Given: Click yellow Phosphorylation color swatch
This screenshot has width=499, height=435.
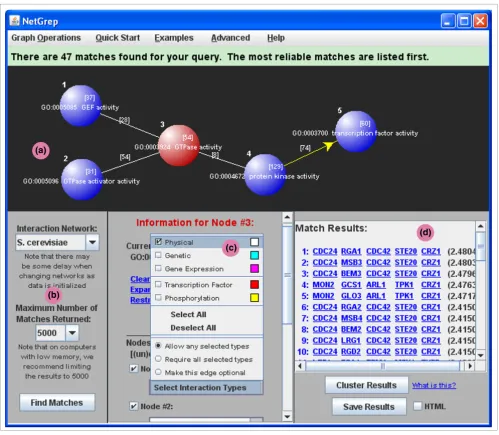Looking at the screenshot, I should tap(254, 298).
